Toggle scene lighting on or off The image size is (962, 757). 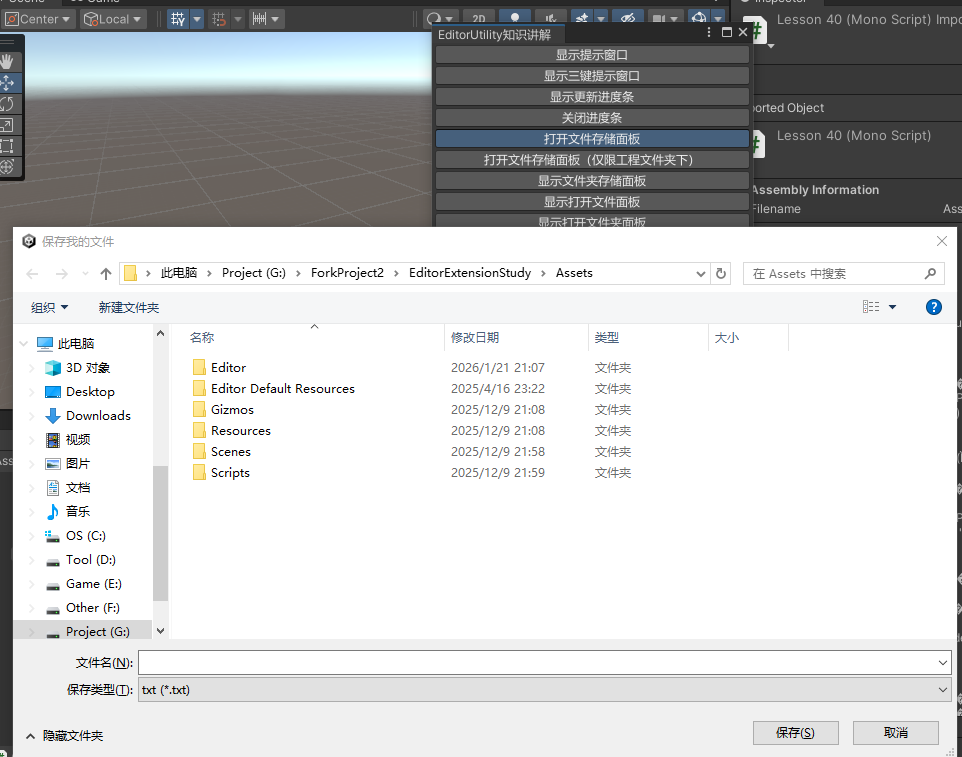point(515,19)
